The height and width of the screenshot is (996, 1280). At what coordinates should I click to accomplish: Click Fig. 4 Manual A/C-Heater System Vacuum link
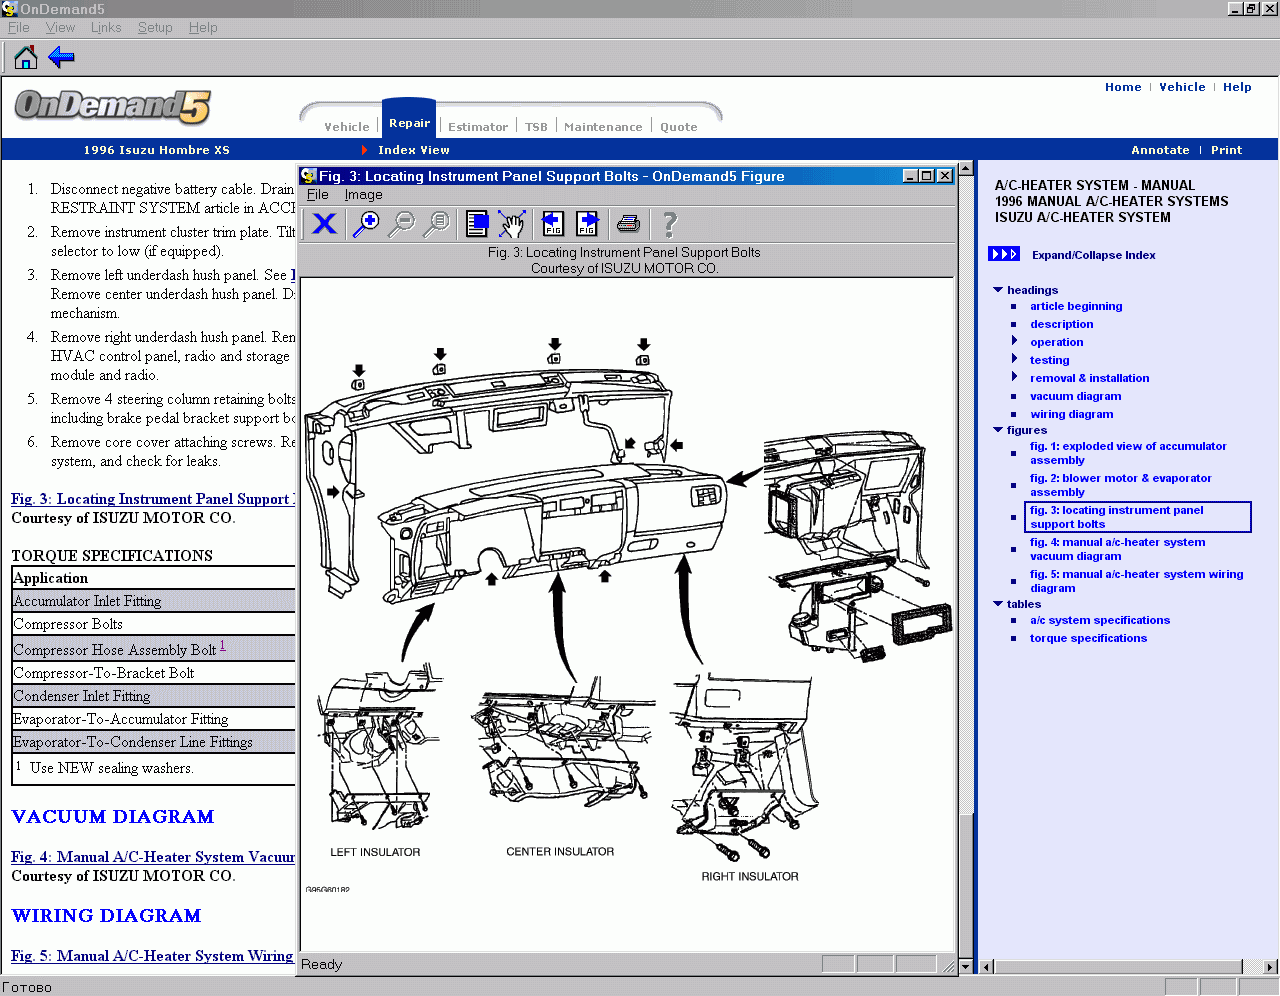click(x=153, y=857)
